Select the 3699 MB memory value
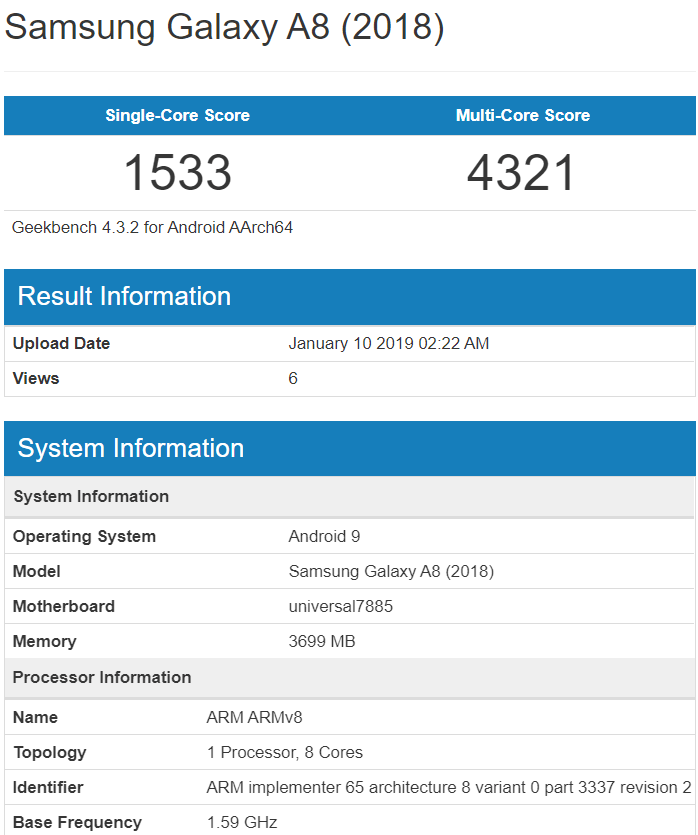The image size is (698, 835). pos(322,642)
